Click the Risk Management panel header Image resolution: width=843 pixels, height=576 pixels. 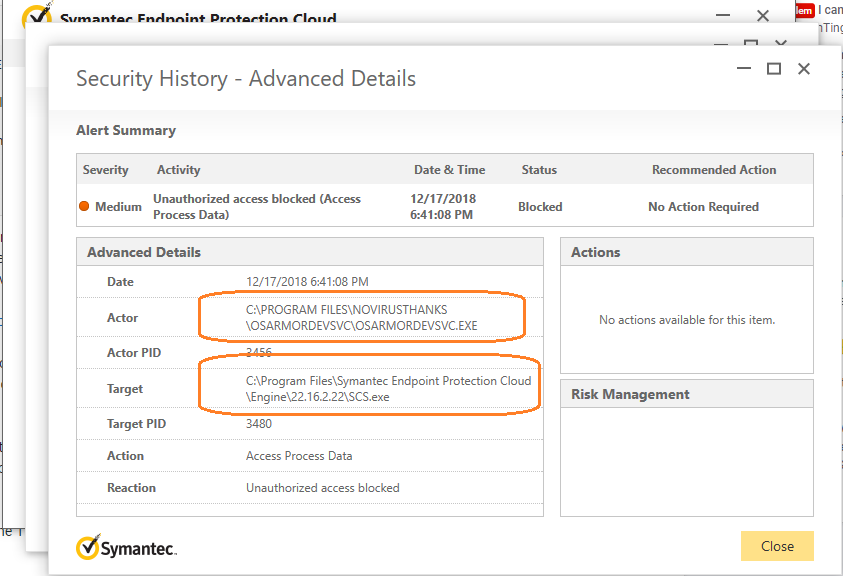click(630, 394)
